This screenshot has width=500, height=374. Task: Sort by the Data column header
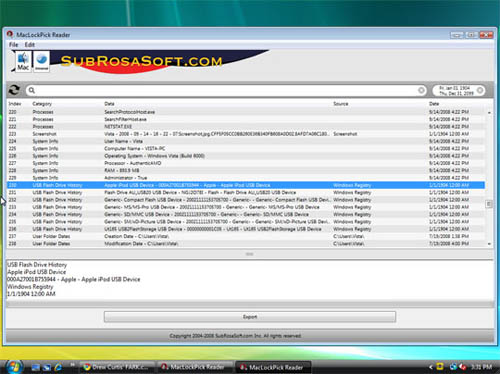pos(109,104)
